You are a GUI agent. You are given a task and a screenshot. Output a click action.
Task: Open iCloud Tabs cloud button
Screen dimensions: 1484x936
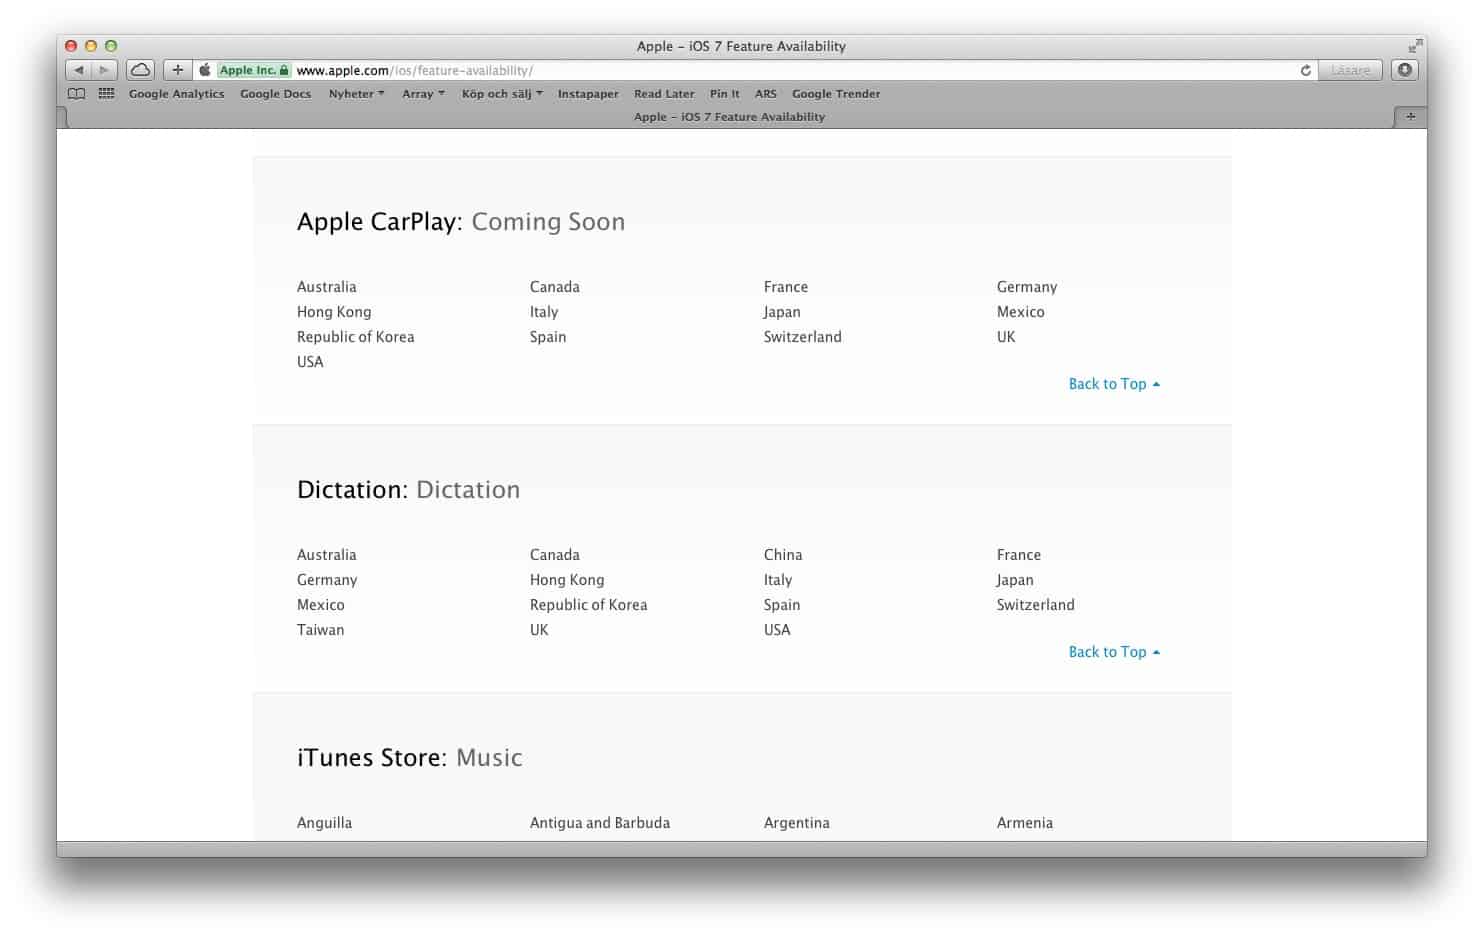coord(141,70)
